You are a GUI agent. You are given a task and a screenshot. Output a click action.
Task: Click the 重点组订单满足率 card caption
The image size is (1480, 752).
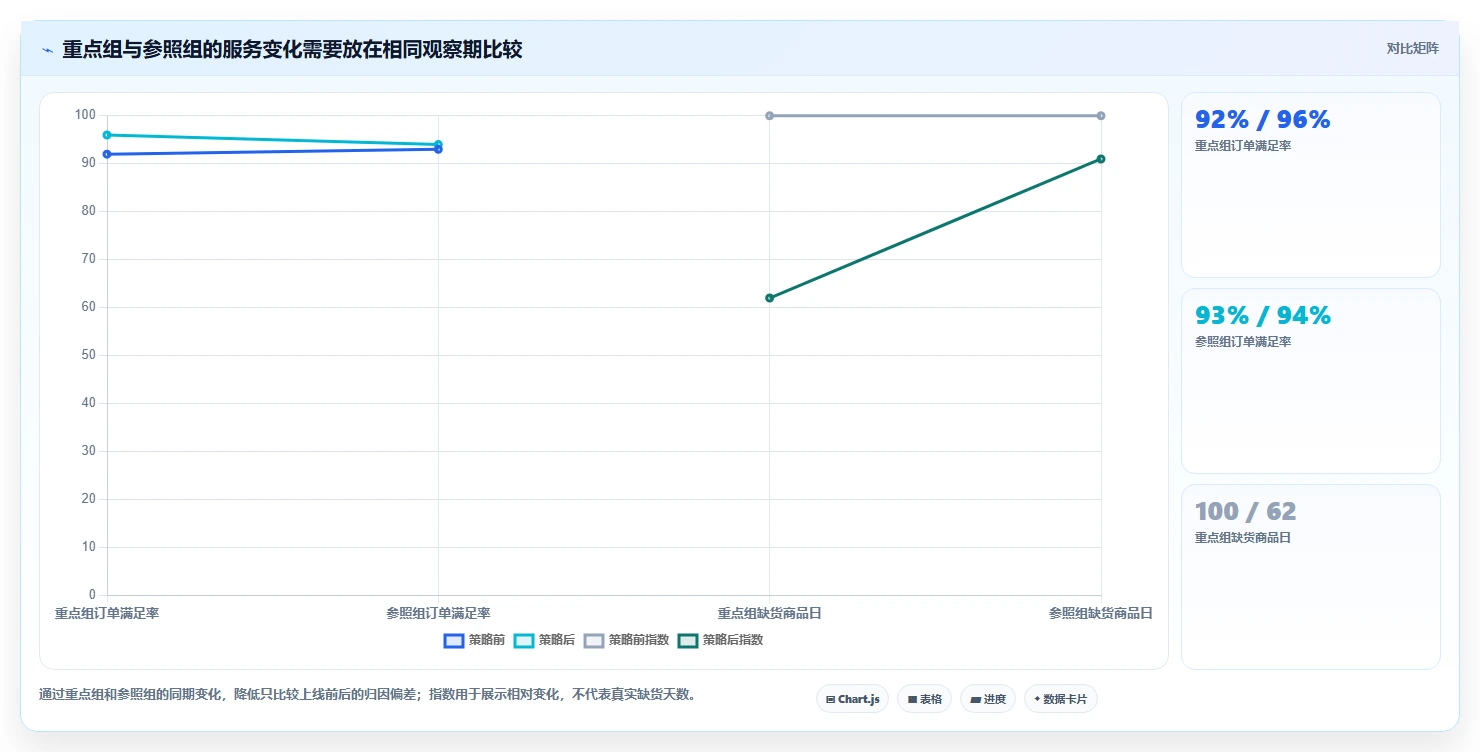point(1243,146)
